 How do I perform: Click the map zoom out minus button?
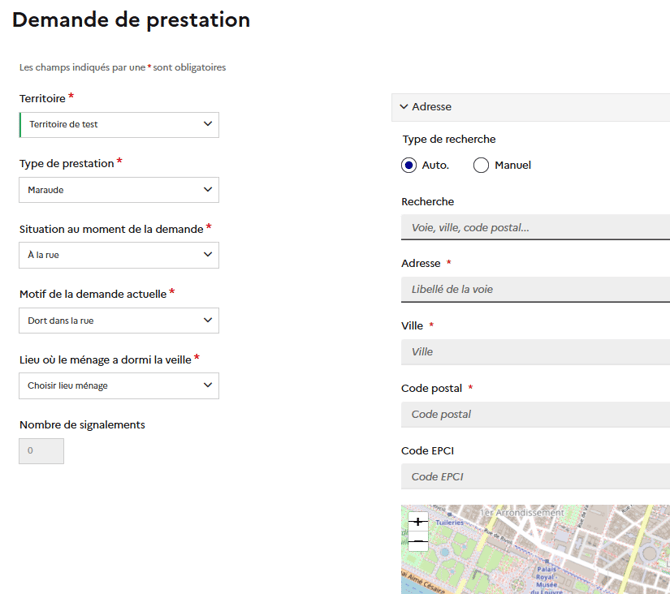click(x=418, y=542)
